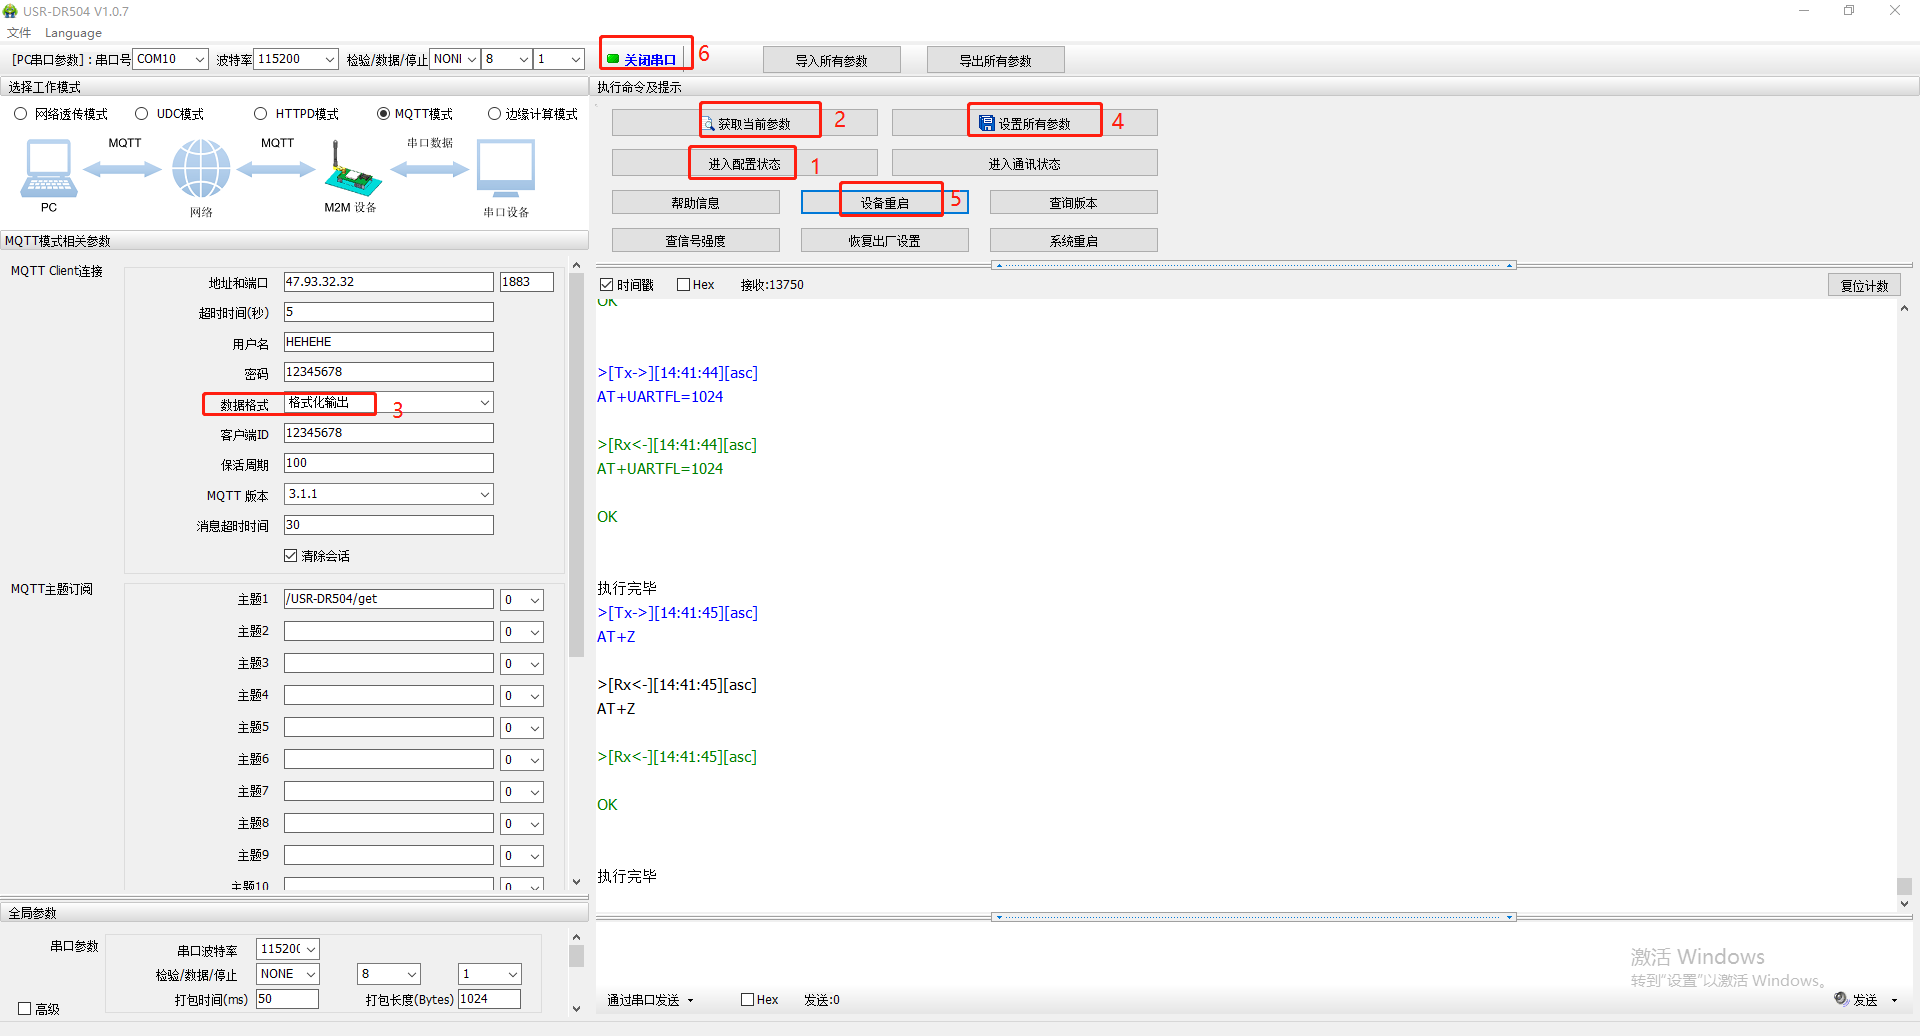Open the Language menu
Image resolution: width=1920 pixels, height=1036 pixels.
(73, 33)
